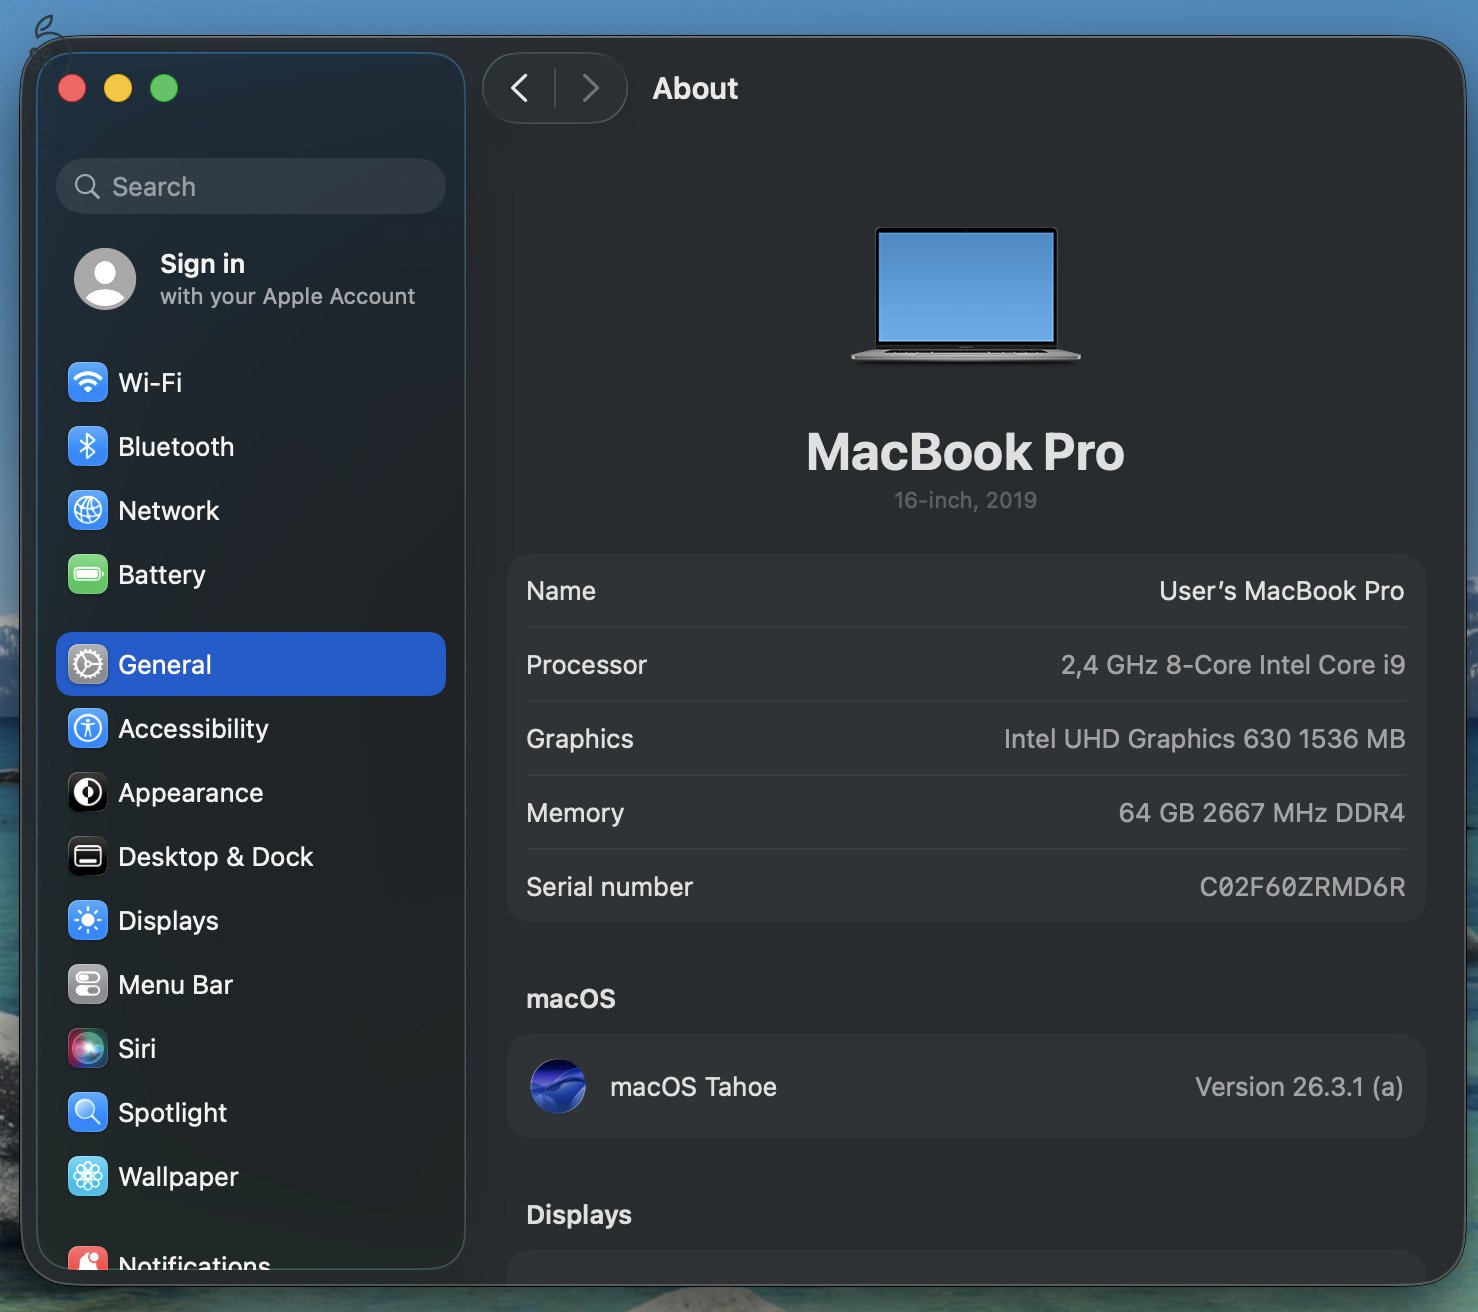
Task: Click Intel UHD Graphics 630 value
Action: (1204, 739)
